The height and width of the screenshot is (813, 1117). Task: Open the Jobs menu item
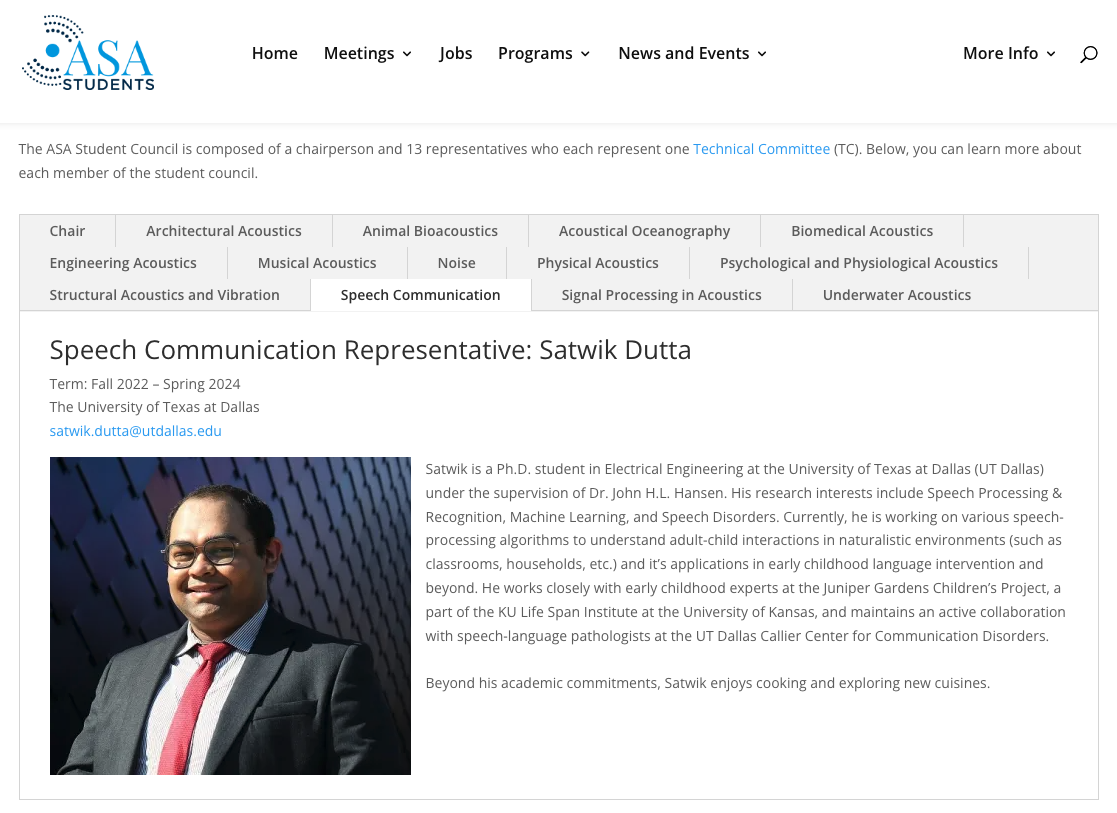[x=455, y=53]
